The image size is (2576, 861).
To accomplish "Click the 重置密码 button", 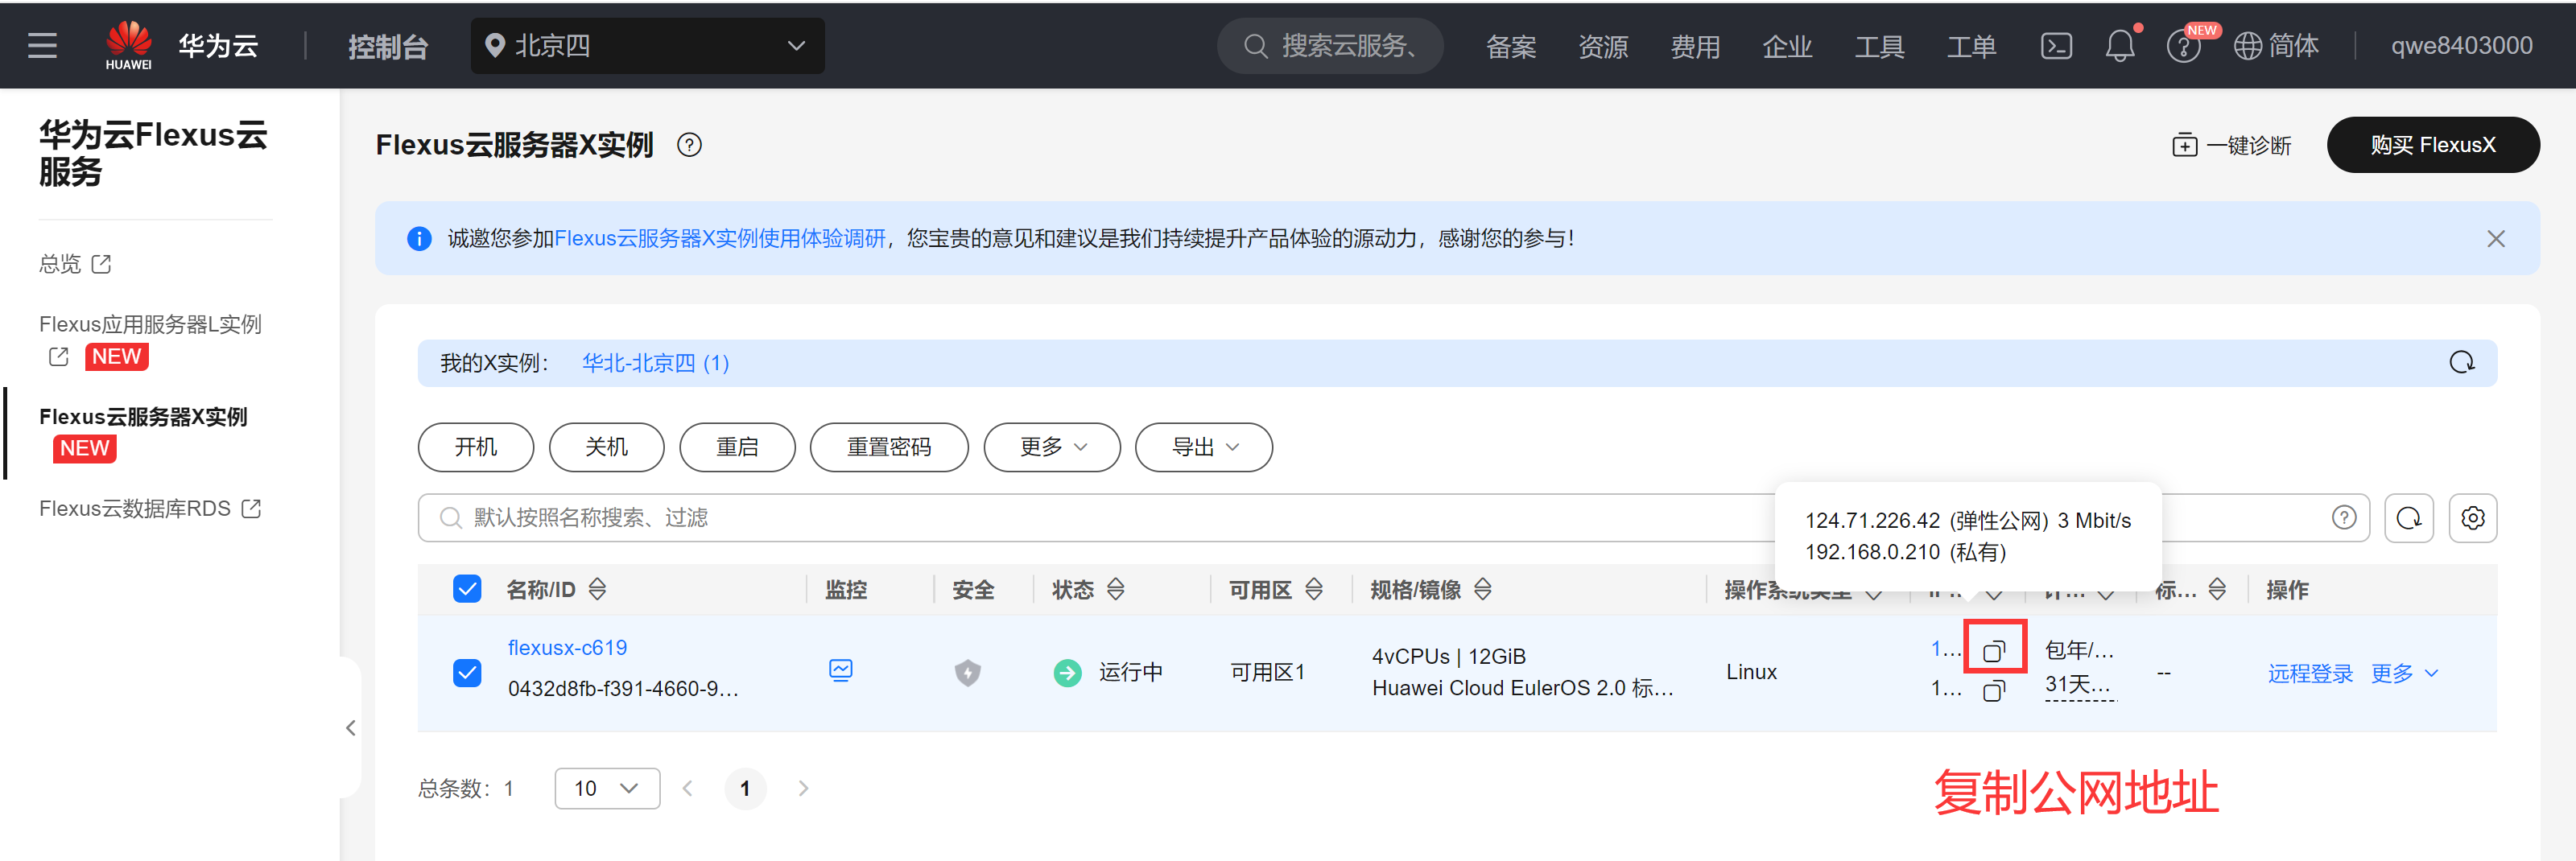I will (x=889, y=447).
